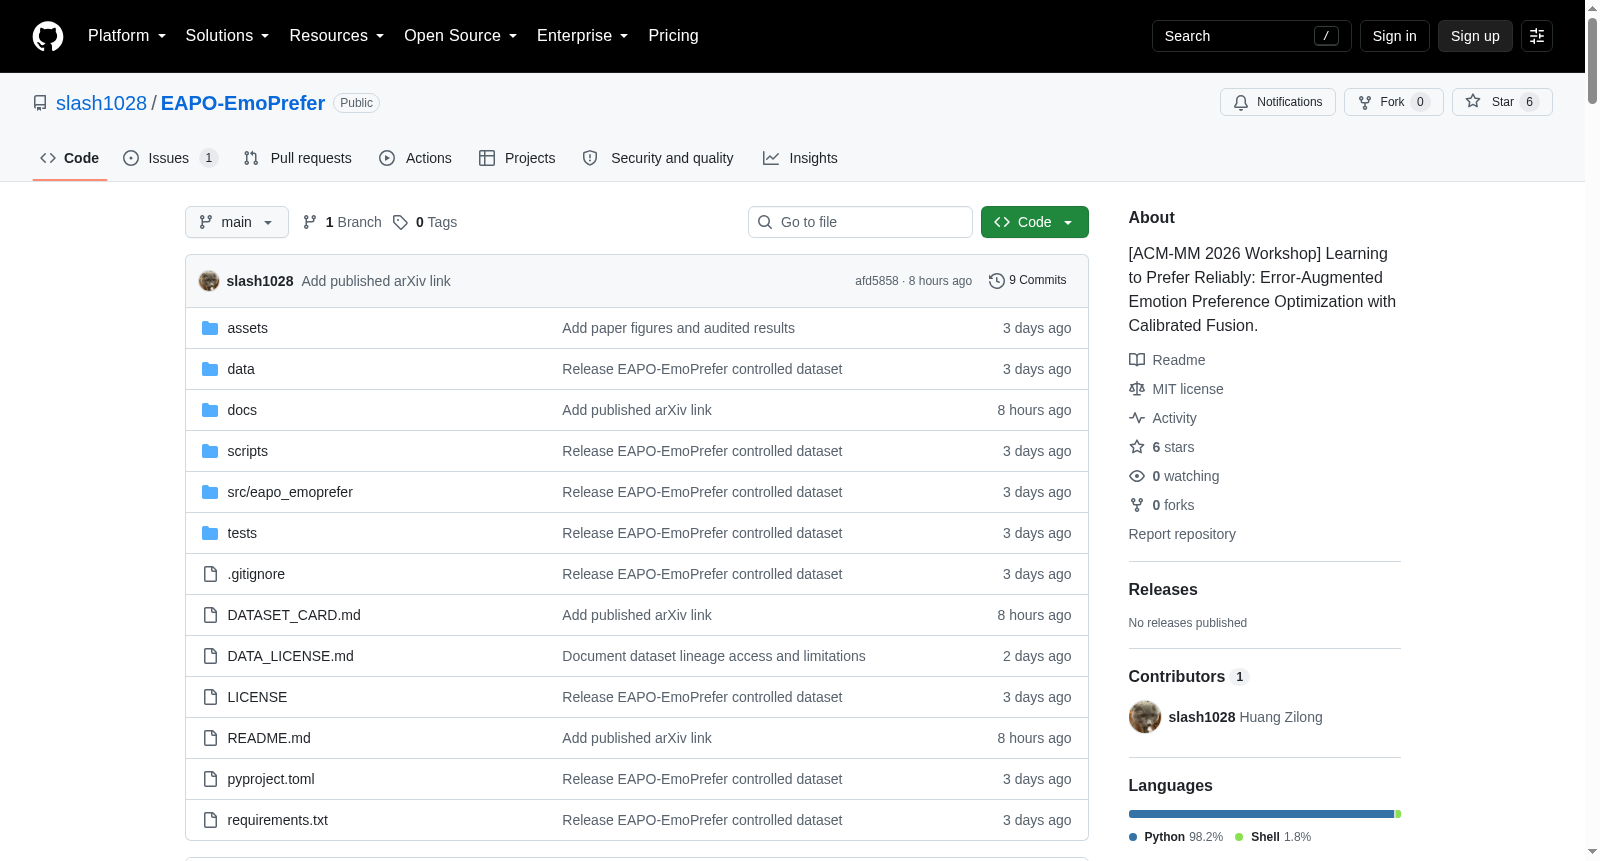Image resolution: width=1600 pixels, height=861 pixels.
Task: Click the branch icon beside 1 Branch
Action: coord(310,222)
